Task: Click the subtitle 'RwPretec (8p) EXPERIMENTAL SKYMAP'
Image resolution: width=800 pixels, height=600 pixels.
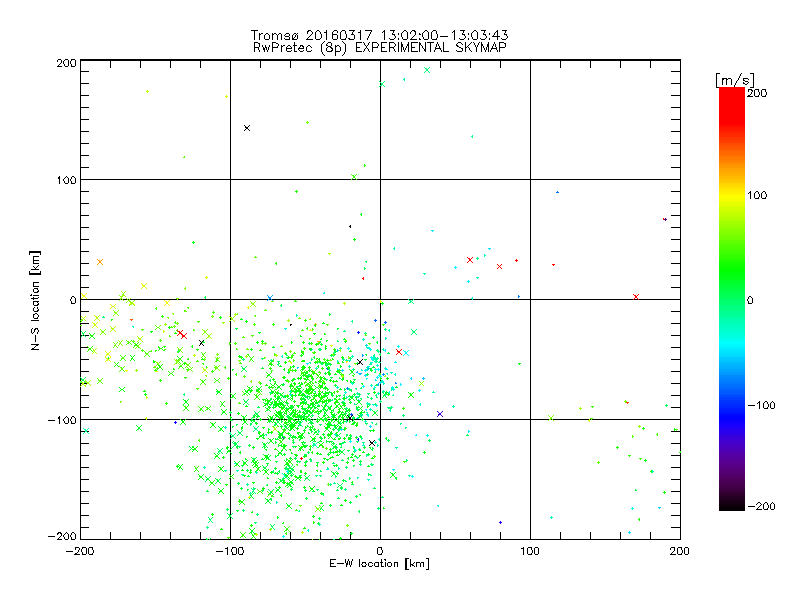Action: [x=380, y=48]
